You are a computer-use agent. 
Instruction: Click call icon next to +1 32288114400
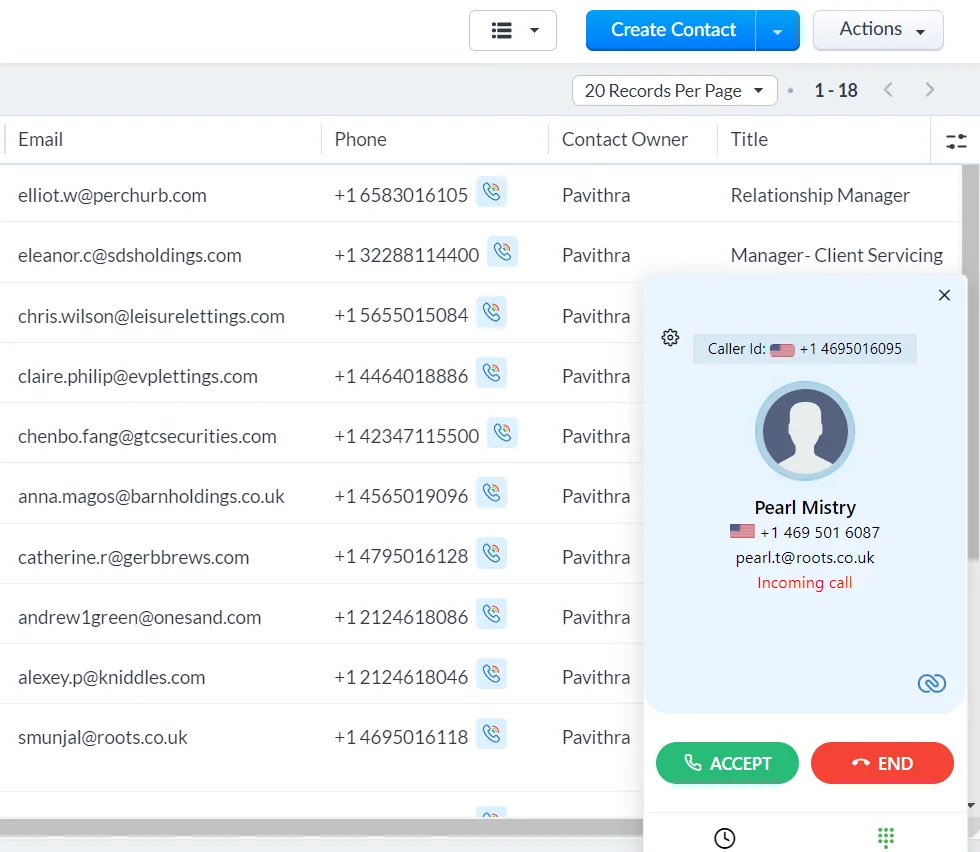[502, 252]
